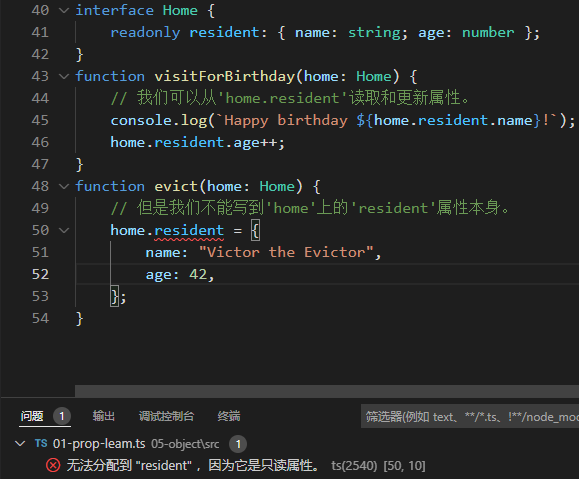
Task: Click the error count badge beside 05-object\src
Action: 238,444
